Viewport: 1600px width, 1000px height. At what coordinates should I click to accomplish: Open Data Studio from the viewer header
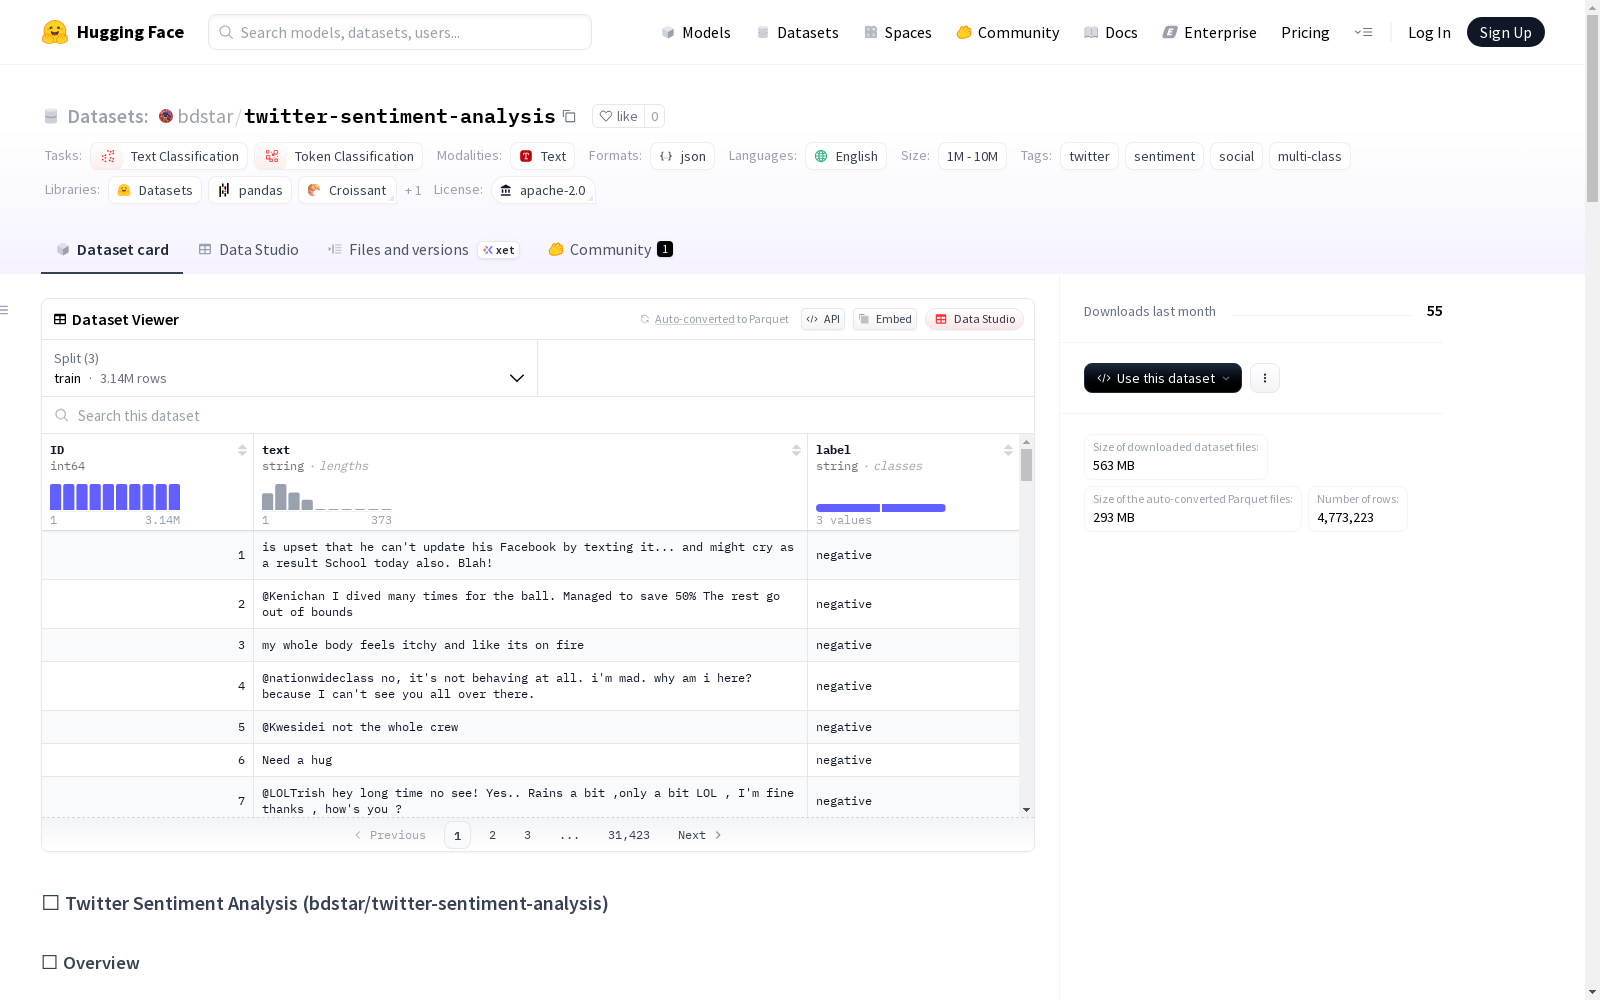(x=974, y=319)
